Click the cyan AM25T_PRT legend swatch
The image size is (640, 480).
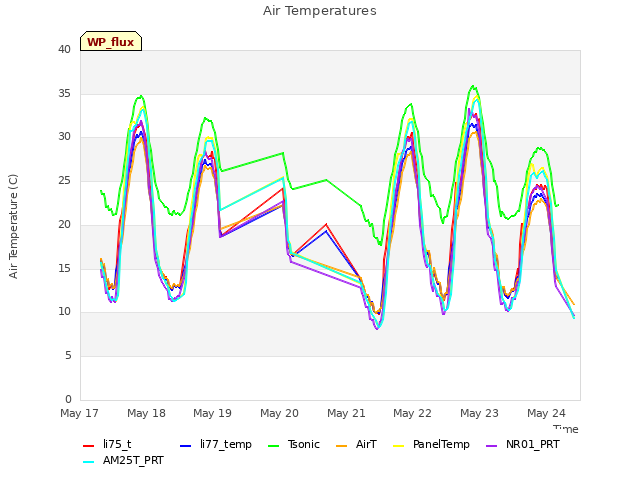tap(89, 462)
